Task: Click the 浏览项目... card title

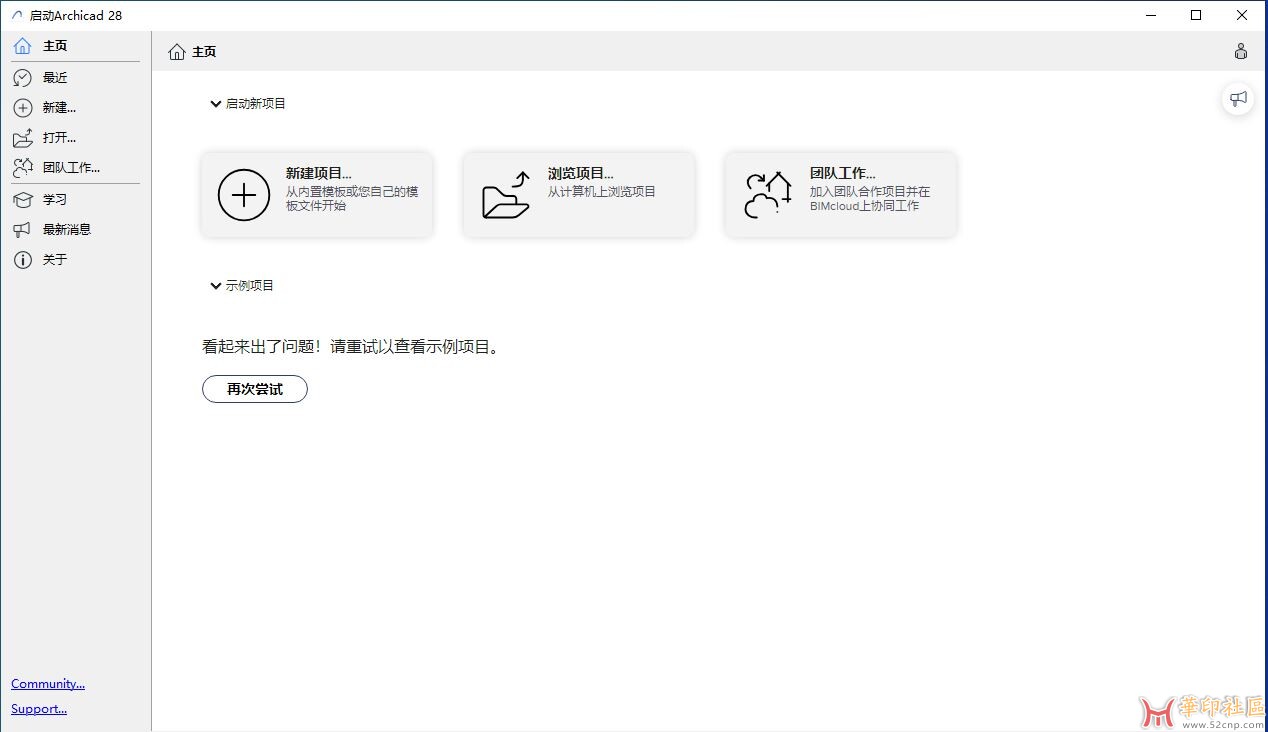Action: click(x=581, y=174)
